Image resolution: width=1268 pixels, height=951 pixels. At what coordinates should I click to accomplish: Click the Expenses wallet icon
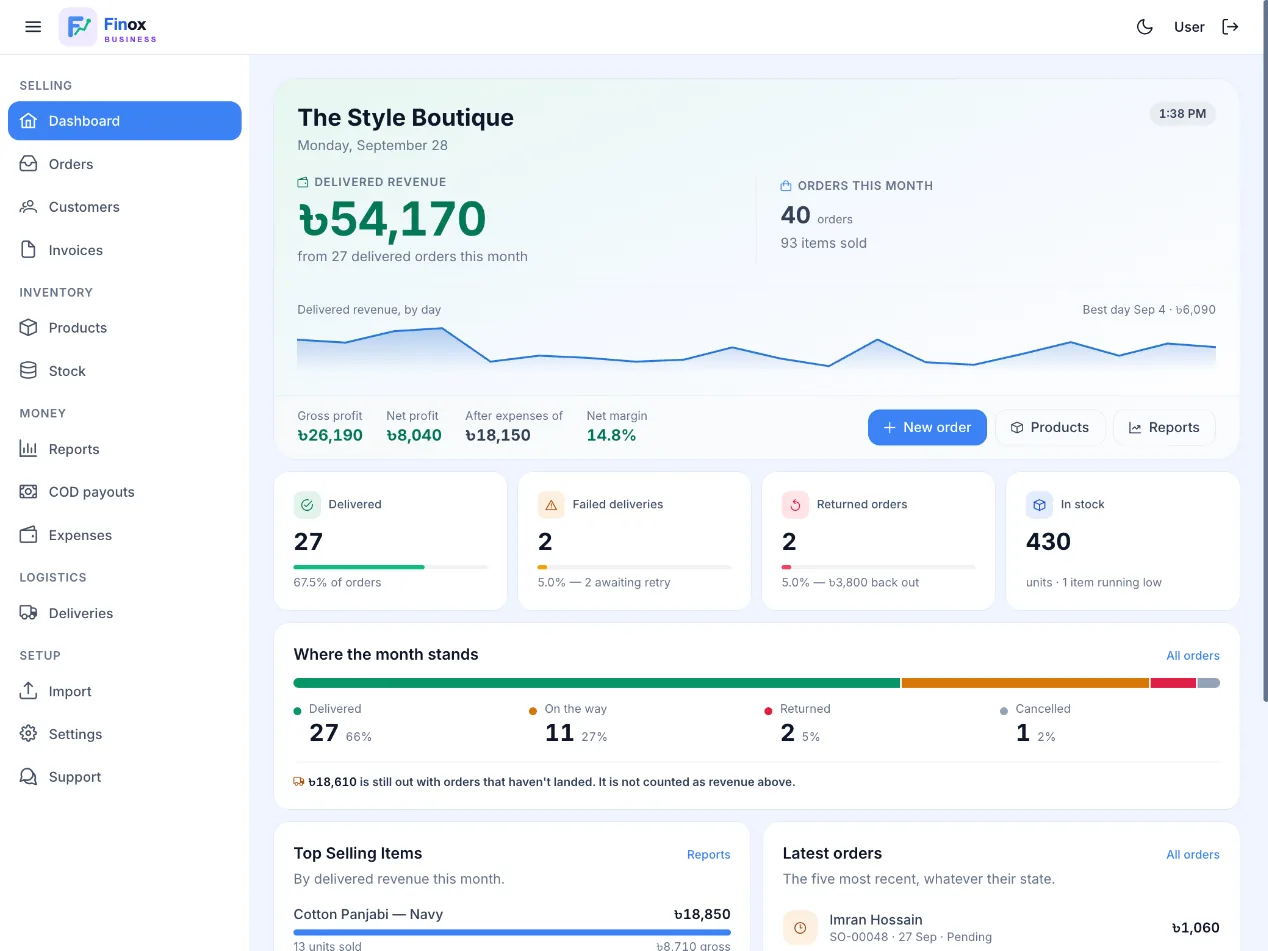click(29, 535)
